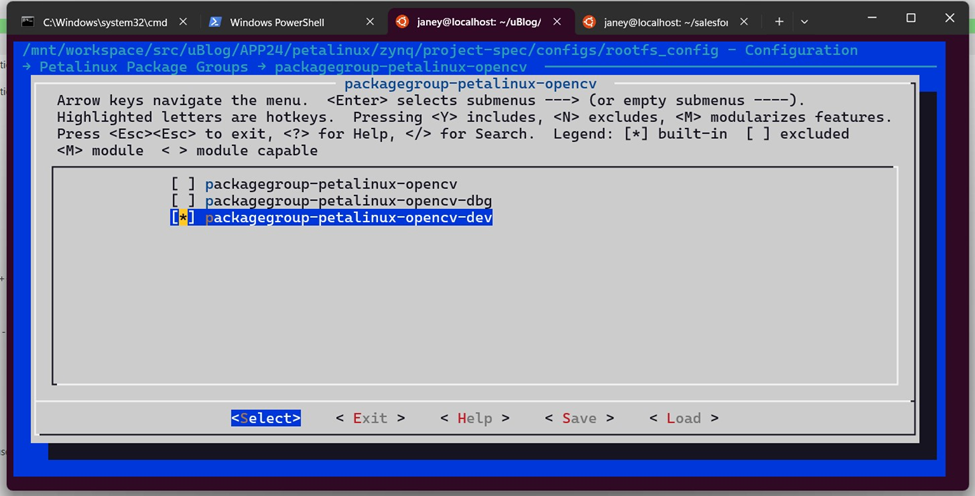Choose the < Exit > button

tap(371, 418)
